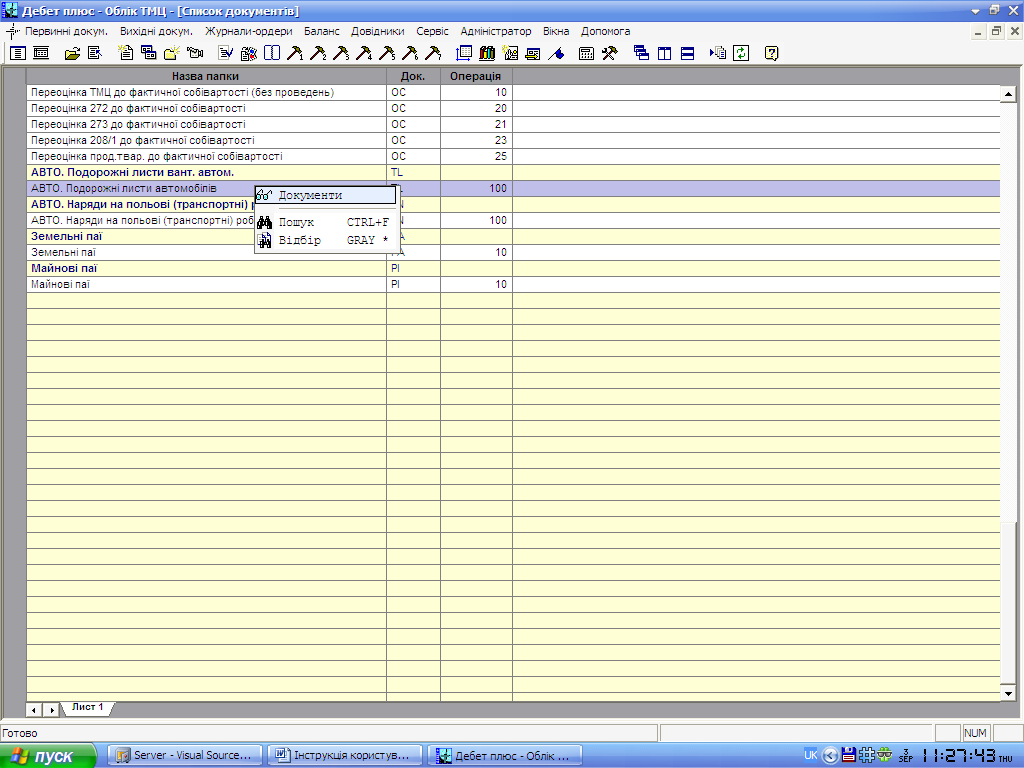Click the Назва папки column header

[x=206, y=76]
